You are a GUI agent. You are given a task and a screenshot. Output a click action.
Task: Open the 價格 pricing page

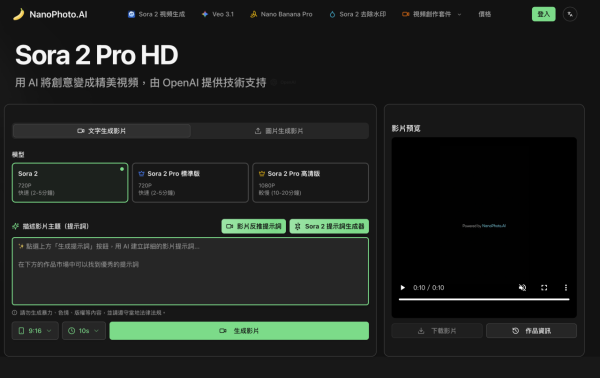pyautogui.click(x=484, y=14)
